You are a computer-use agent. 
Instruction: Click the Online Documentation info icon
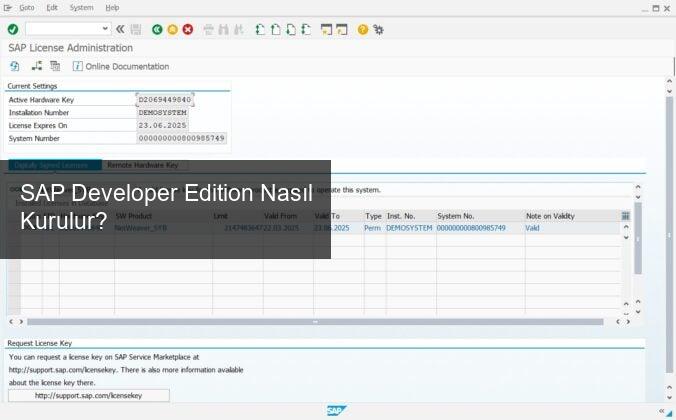[77, 66]
